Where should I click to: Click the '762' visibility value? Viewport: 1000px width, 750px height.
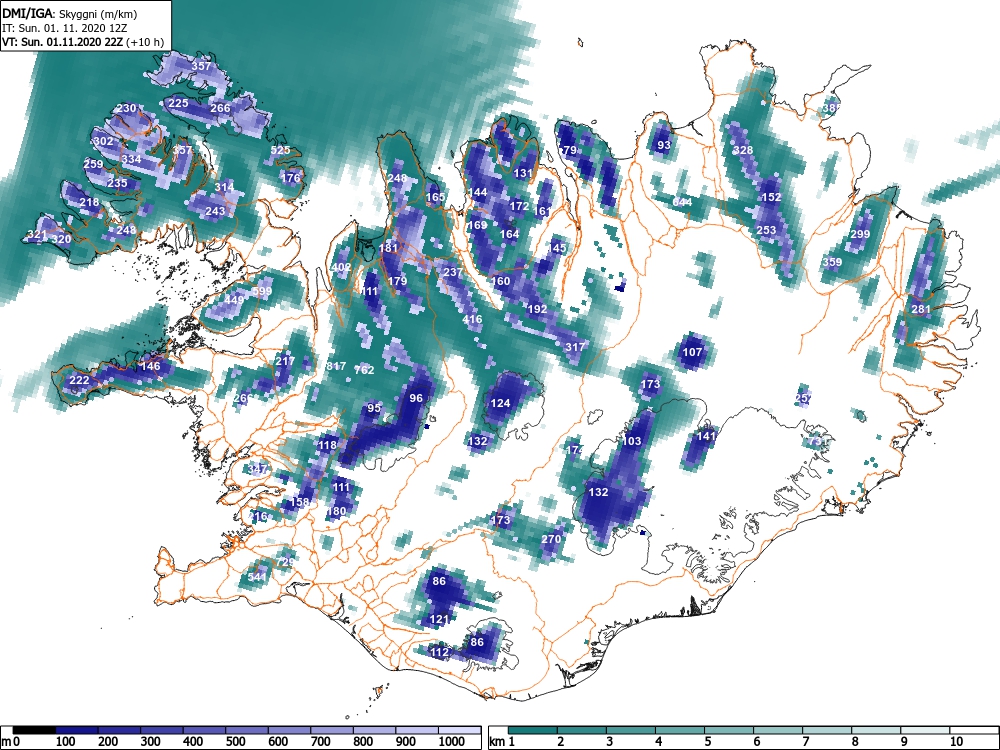[x=364, y=370]
